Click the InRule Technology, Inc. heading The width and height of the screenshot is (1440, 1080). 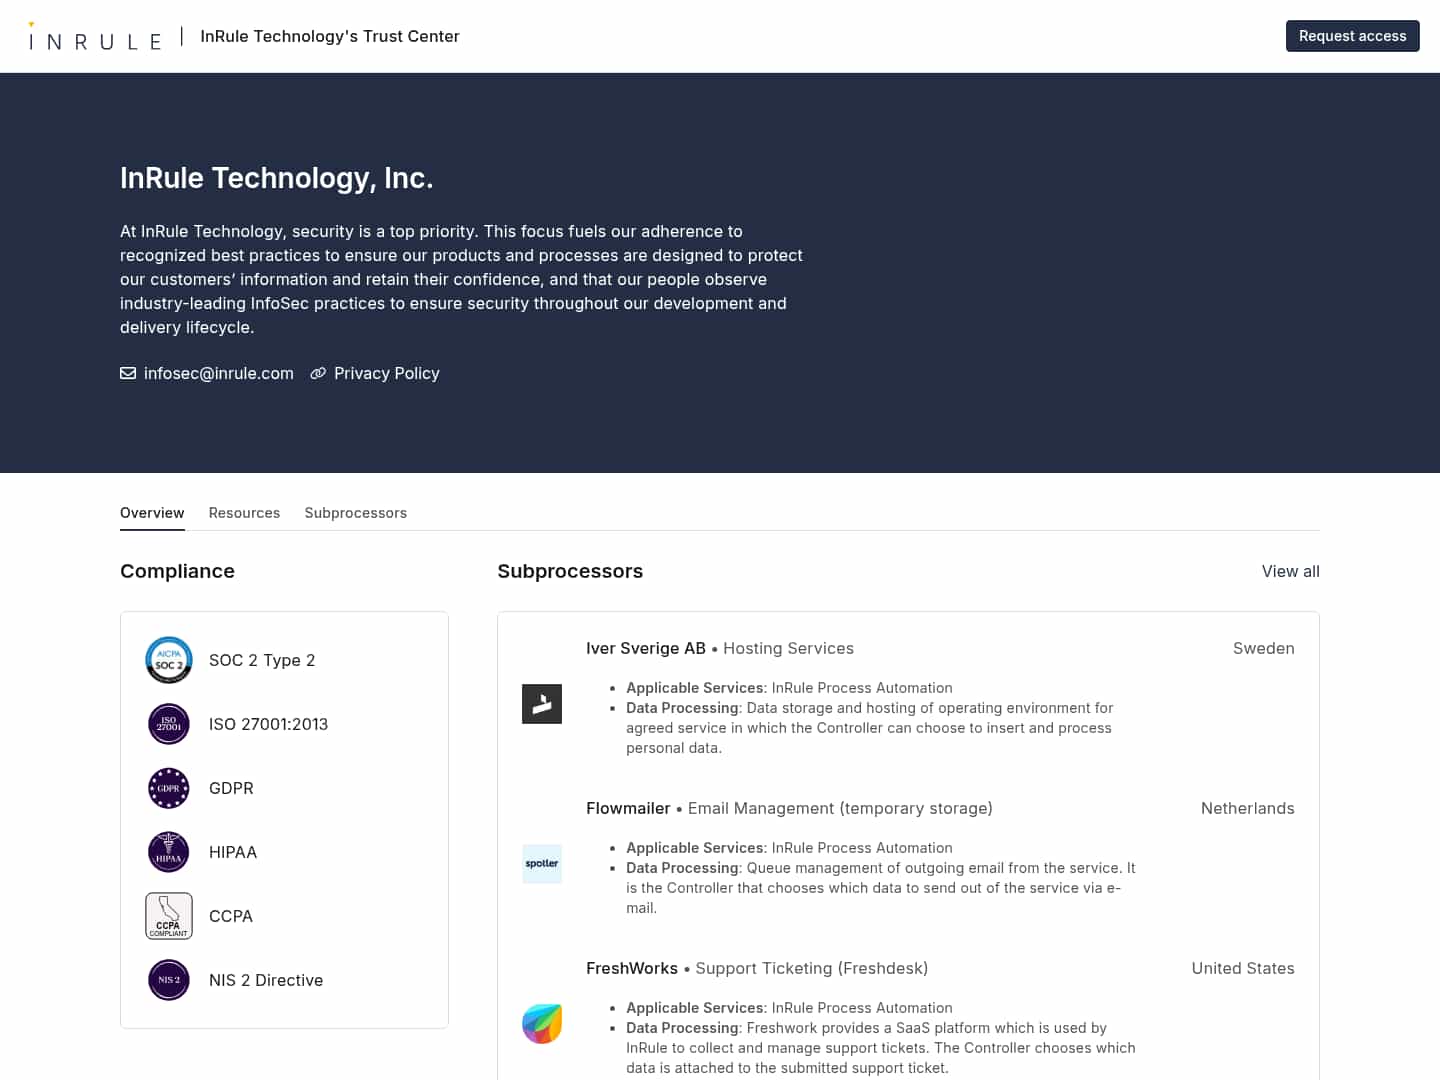click(277, 178)
